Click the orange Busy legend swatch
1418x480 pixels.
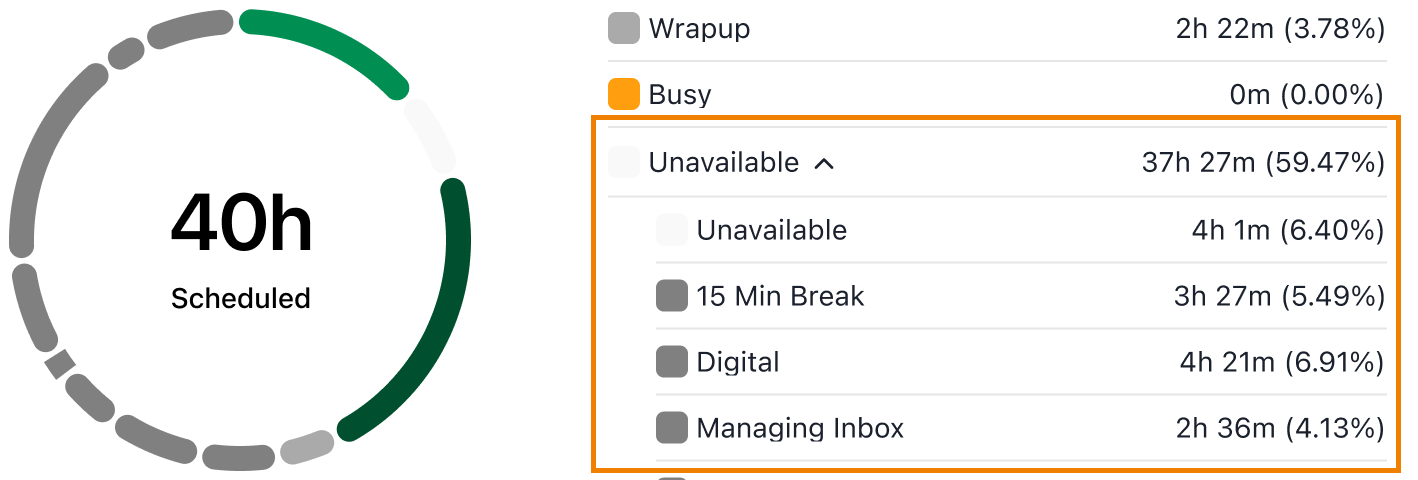pos(624,94)
